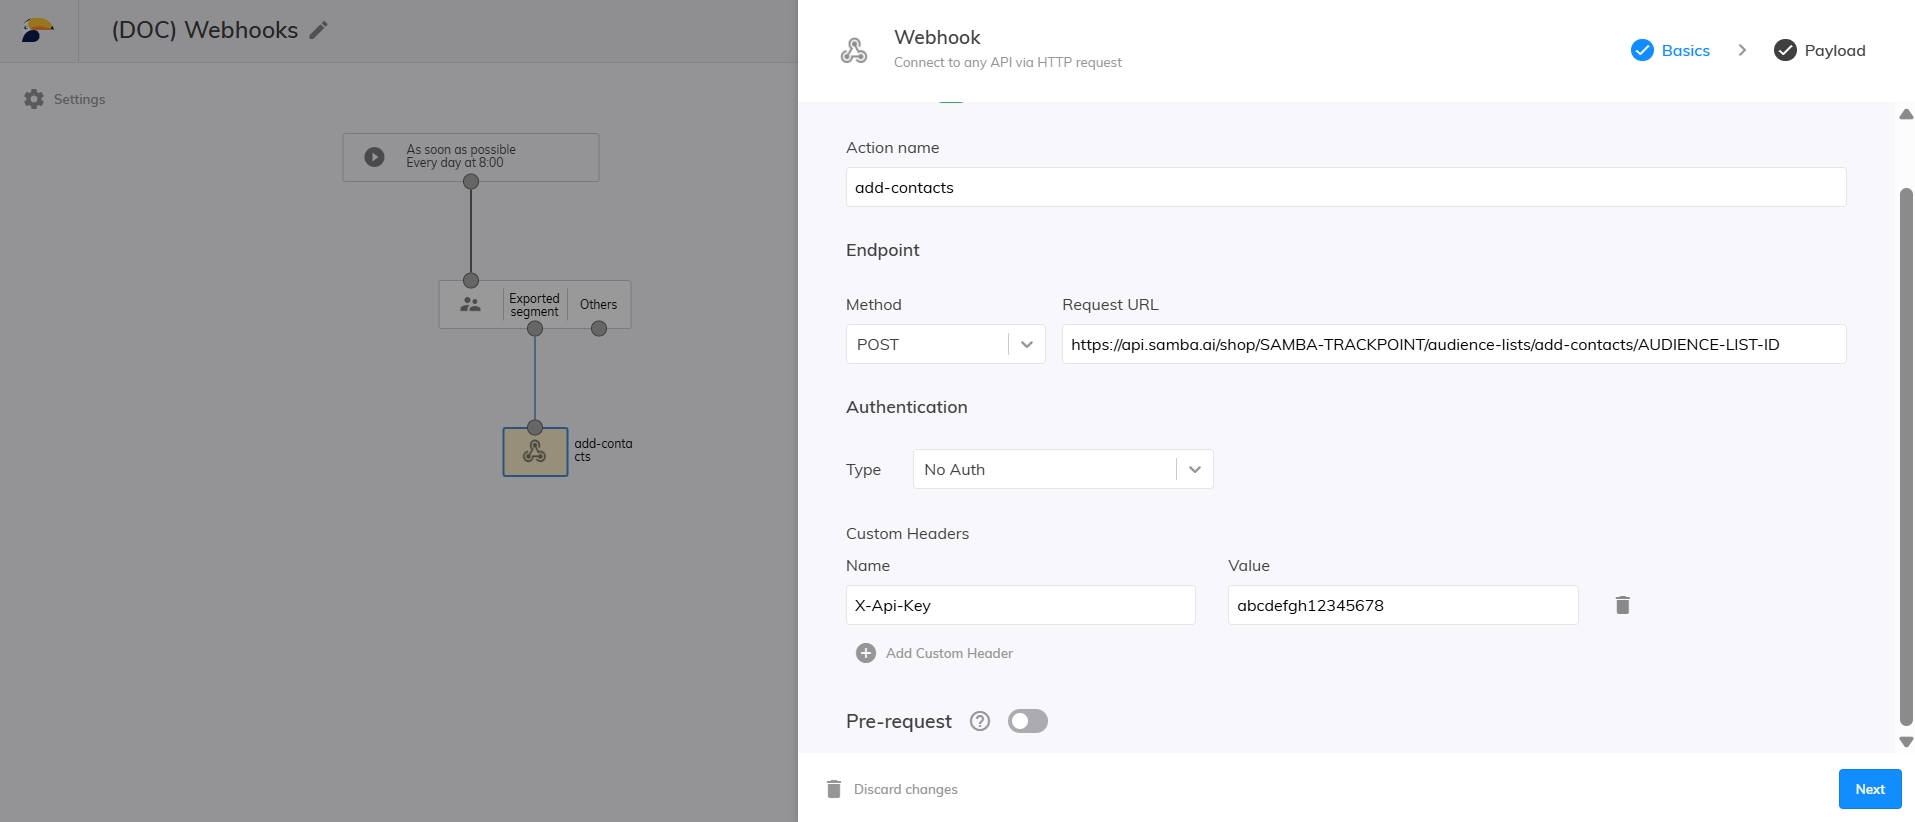This screenshot has width=1915, height=822.
Task: Click the Action name input field
Action: pyautogui.click(x=1345, y=187)
